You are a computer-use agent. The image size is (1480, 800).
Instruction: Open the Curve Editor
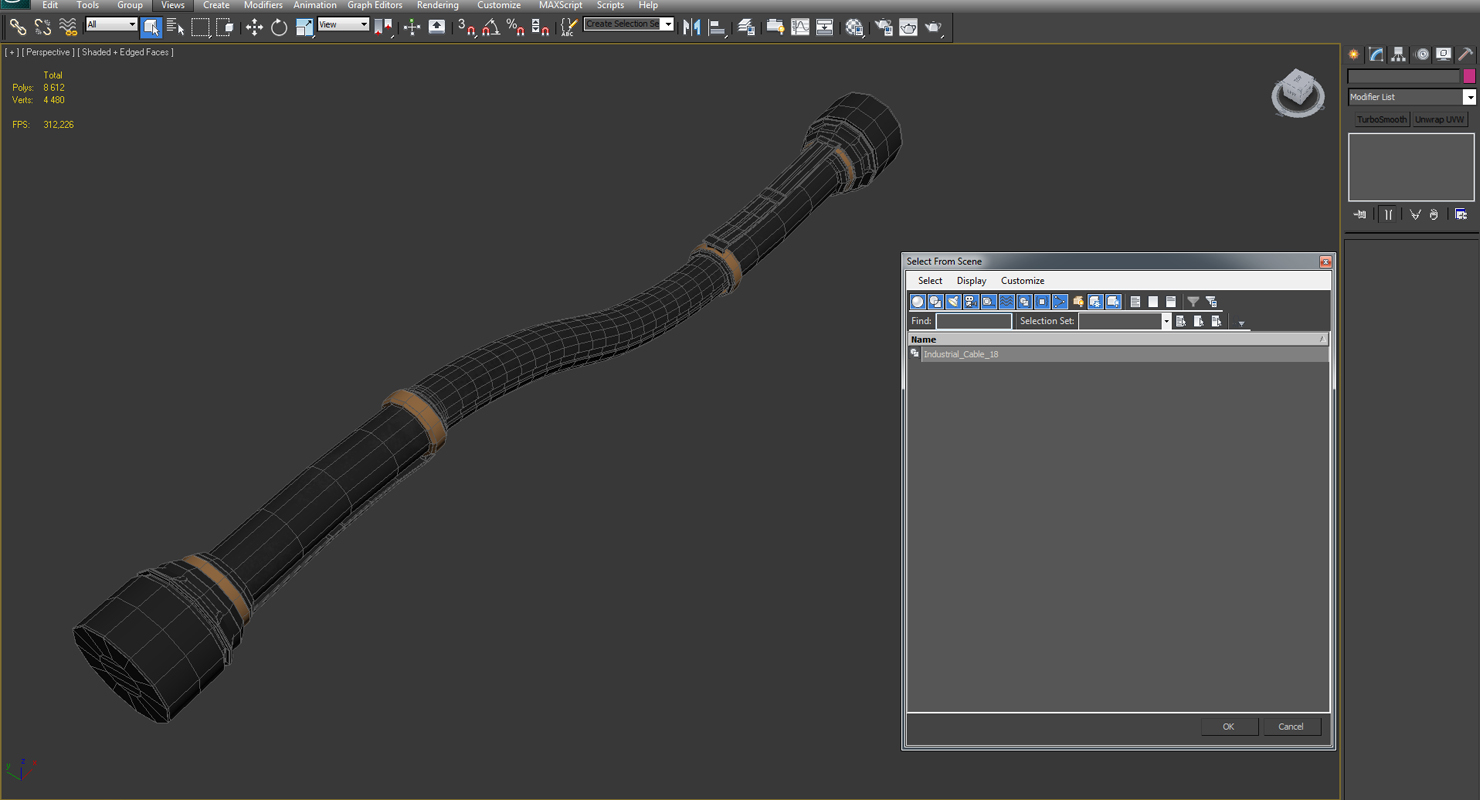pos(800,27)
